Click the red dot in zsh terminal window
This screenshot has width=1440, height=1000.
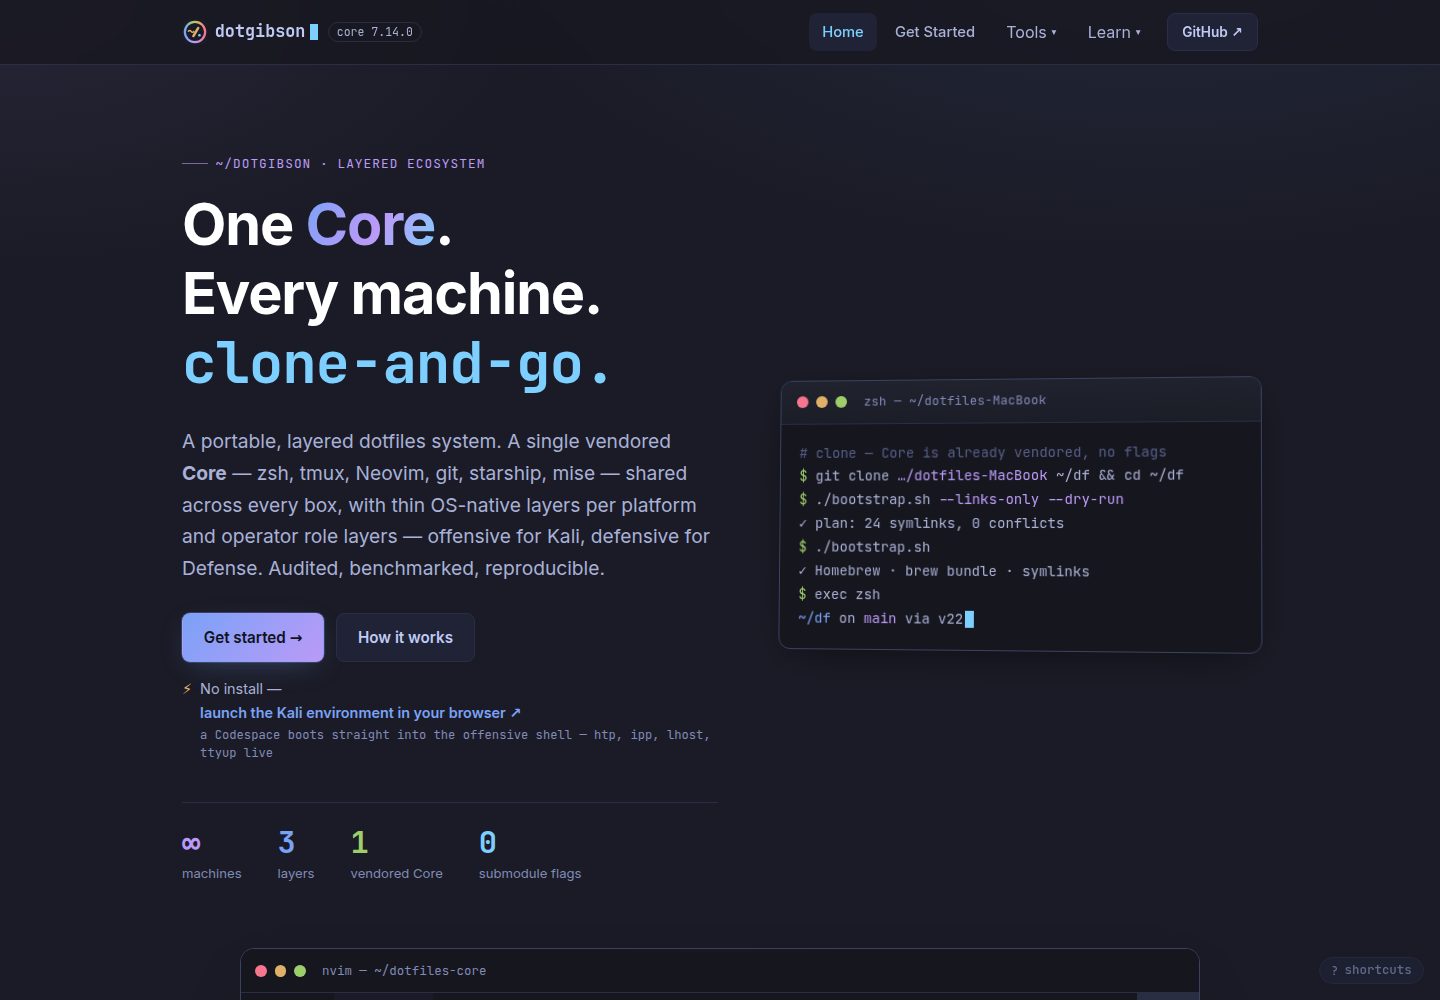(802, 402)
